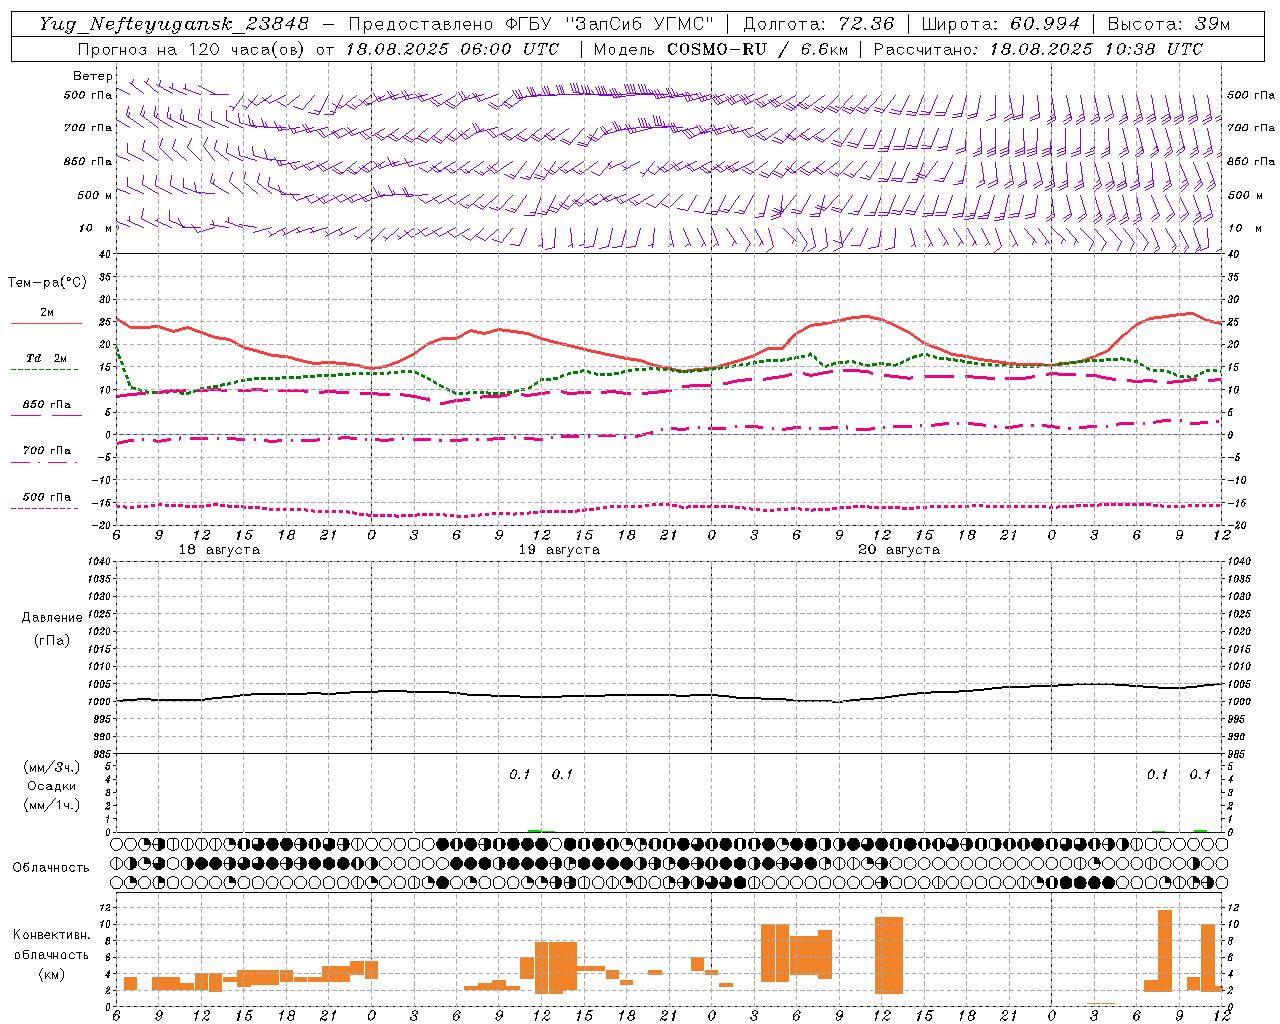Click the Облачность cloud cover label
The width and height of the screenshot is (1280, 1024).
click(x=51, y=868)
